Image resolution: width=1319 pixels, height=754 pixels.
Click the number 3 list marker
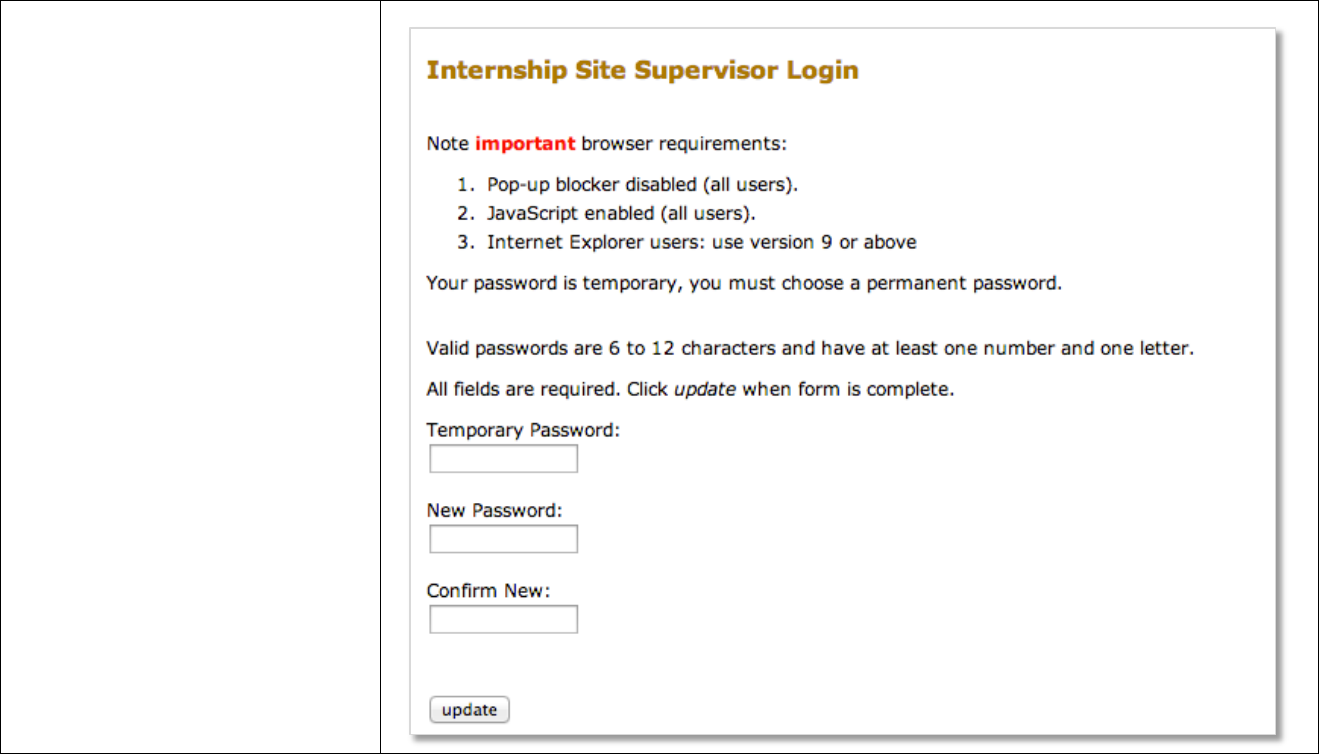coord(463,242)
